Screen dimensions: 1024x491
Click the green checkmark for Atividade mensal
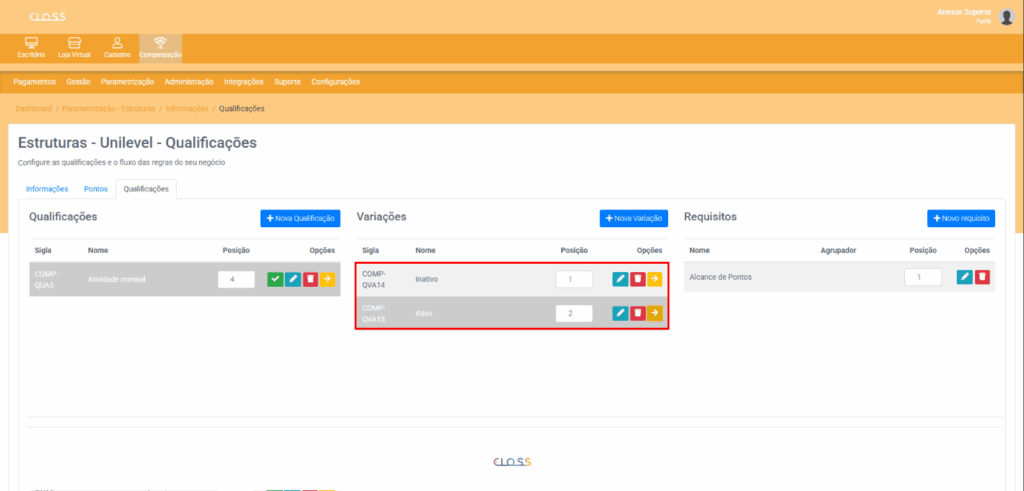(x=275, y=279)
